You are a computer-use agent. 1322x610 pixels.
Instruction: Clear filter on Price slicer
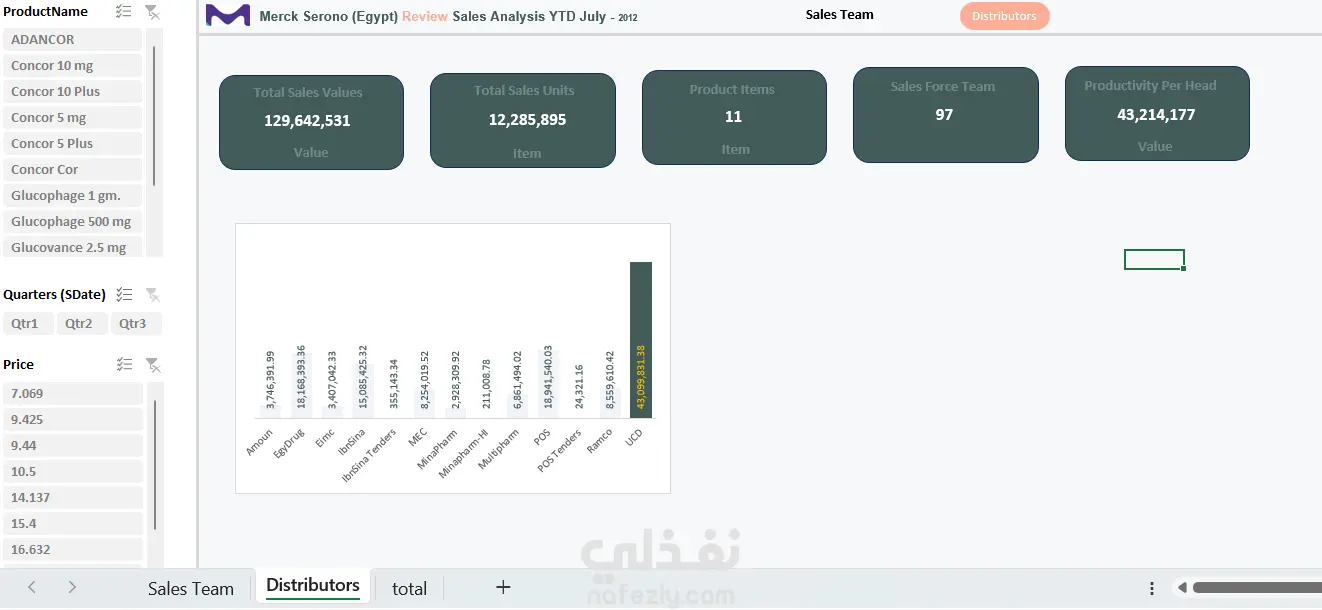point(152,365)
